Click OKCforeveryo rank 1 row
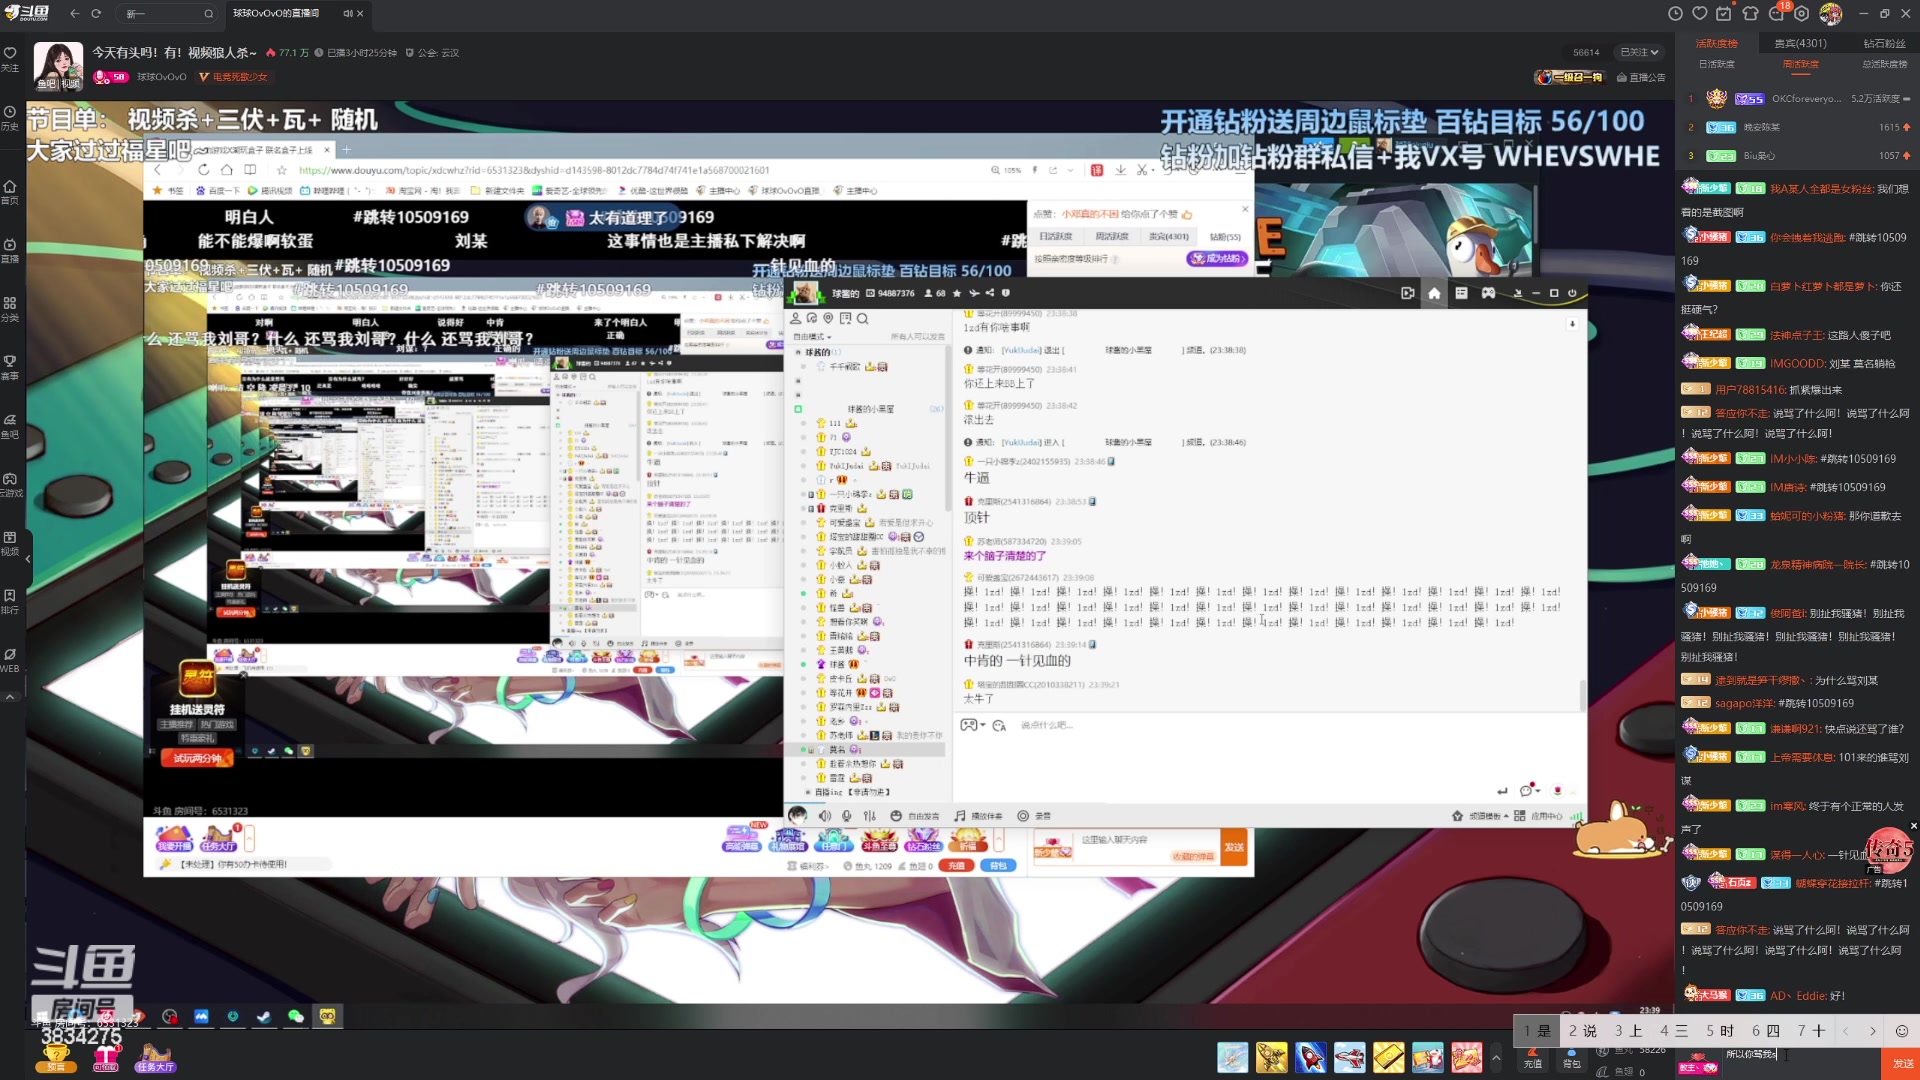Viewport: 1920px width, 1080px height. tap(1797, 98)
